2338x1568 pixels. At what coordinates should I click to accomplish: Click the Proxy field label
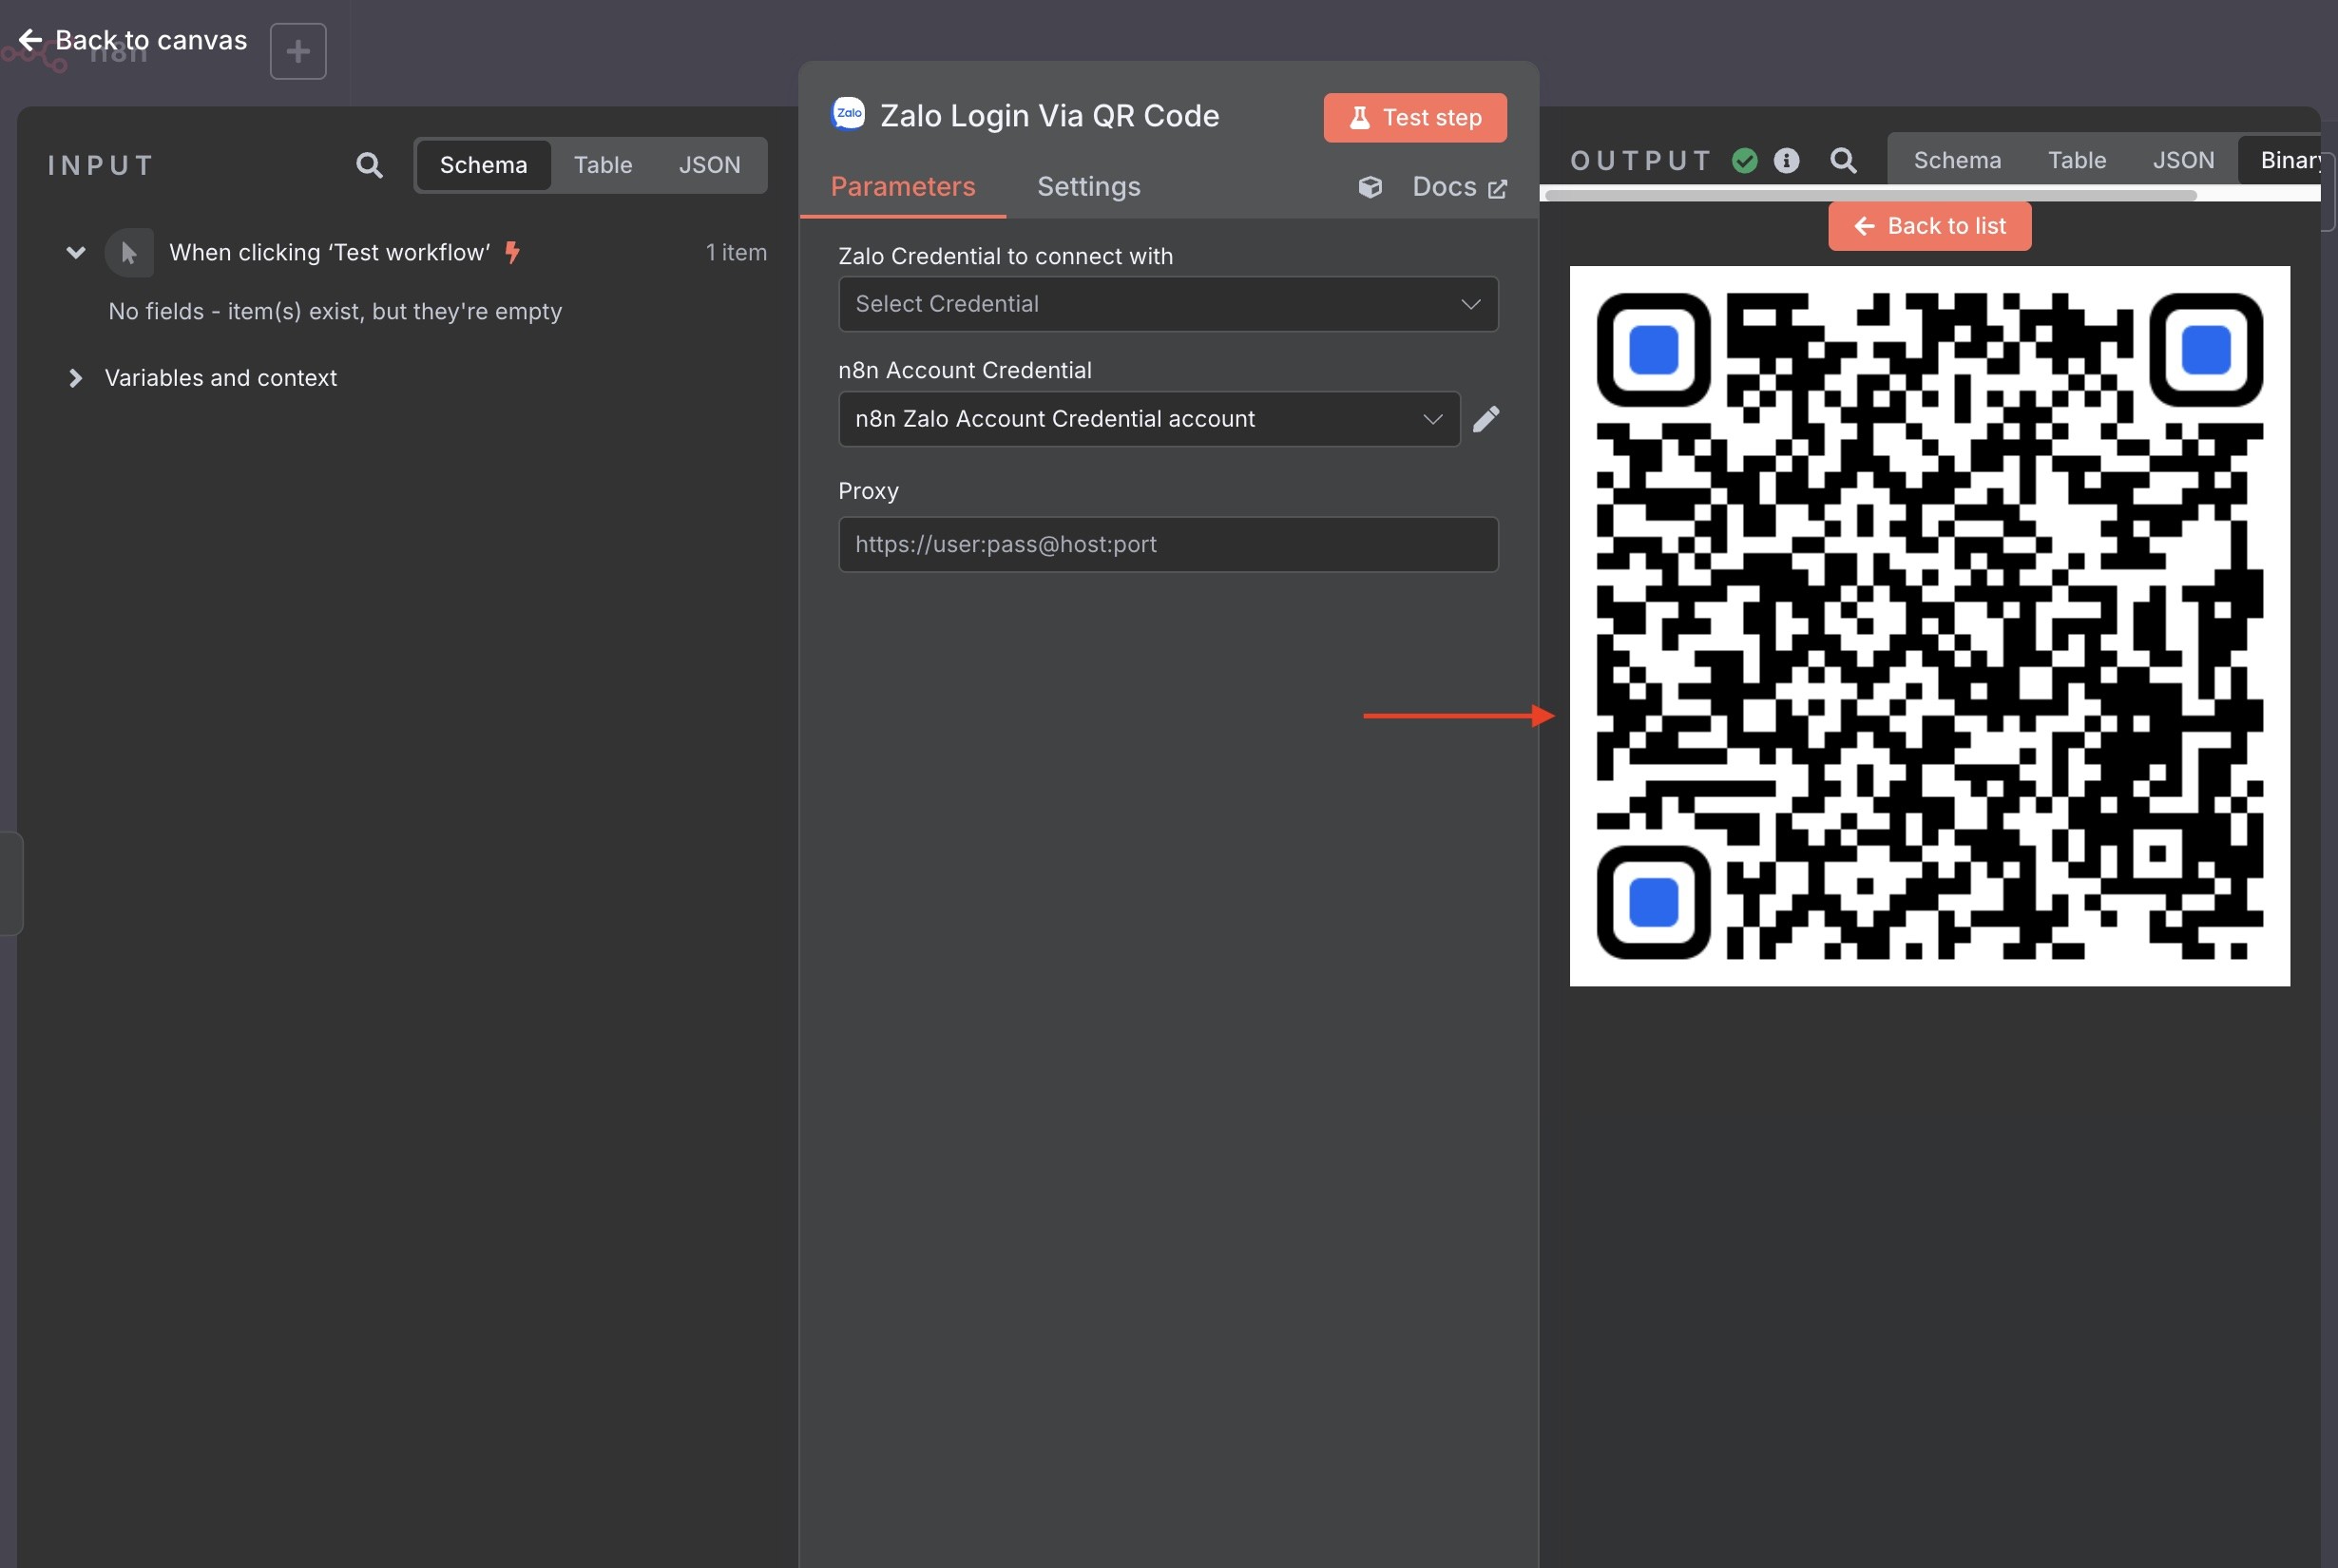[x=868, y=492]
